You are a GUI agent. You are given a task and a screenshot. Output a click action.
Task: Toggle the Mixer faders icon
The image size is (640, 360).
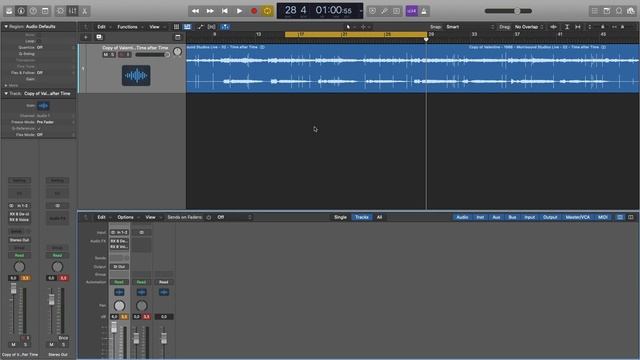point(73,11)
